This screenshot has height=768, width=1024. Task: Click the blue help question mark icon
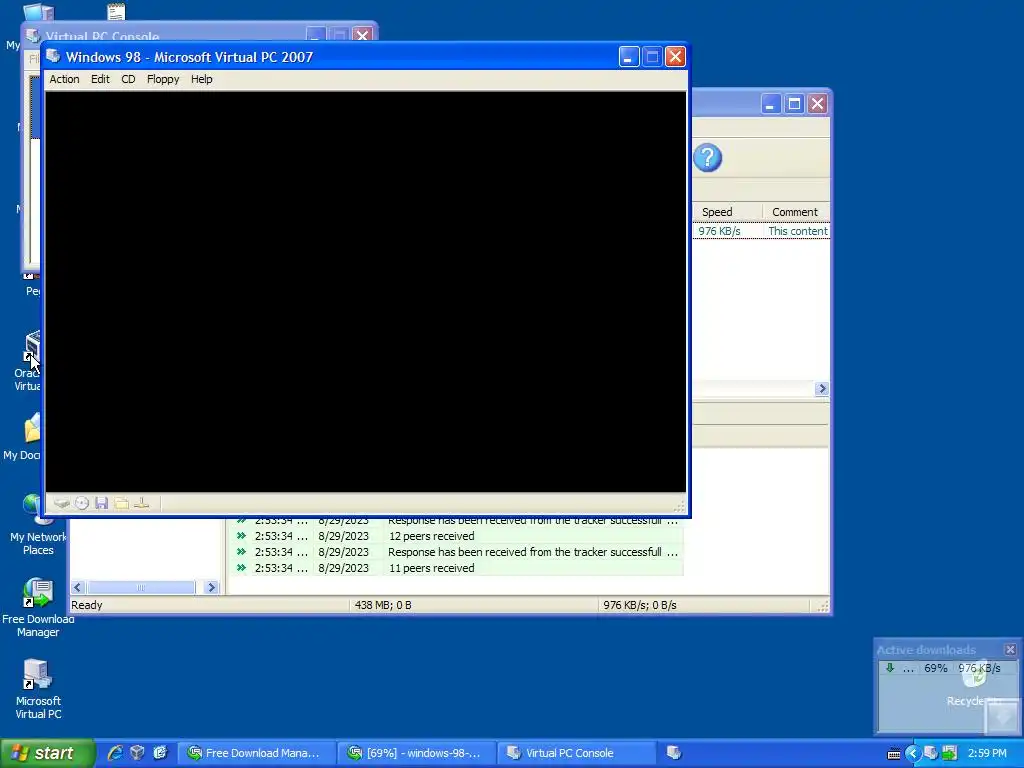coord(707,157)
